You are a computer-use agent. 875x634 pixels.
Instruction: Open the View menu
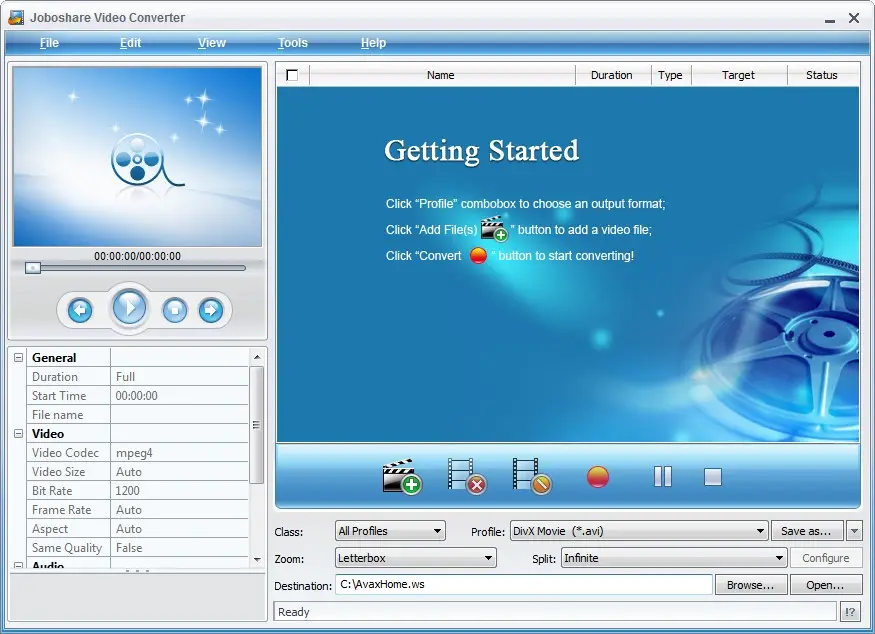(x=212, y=43)
